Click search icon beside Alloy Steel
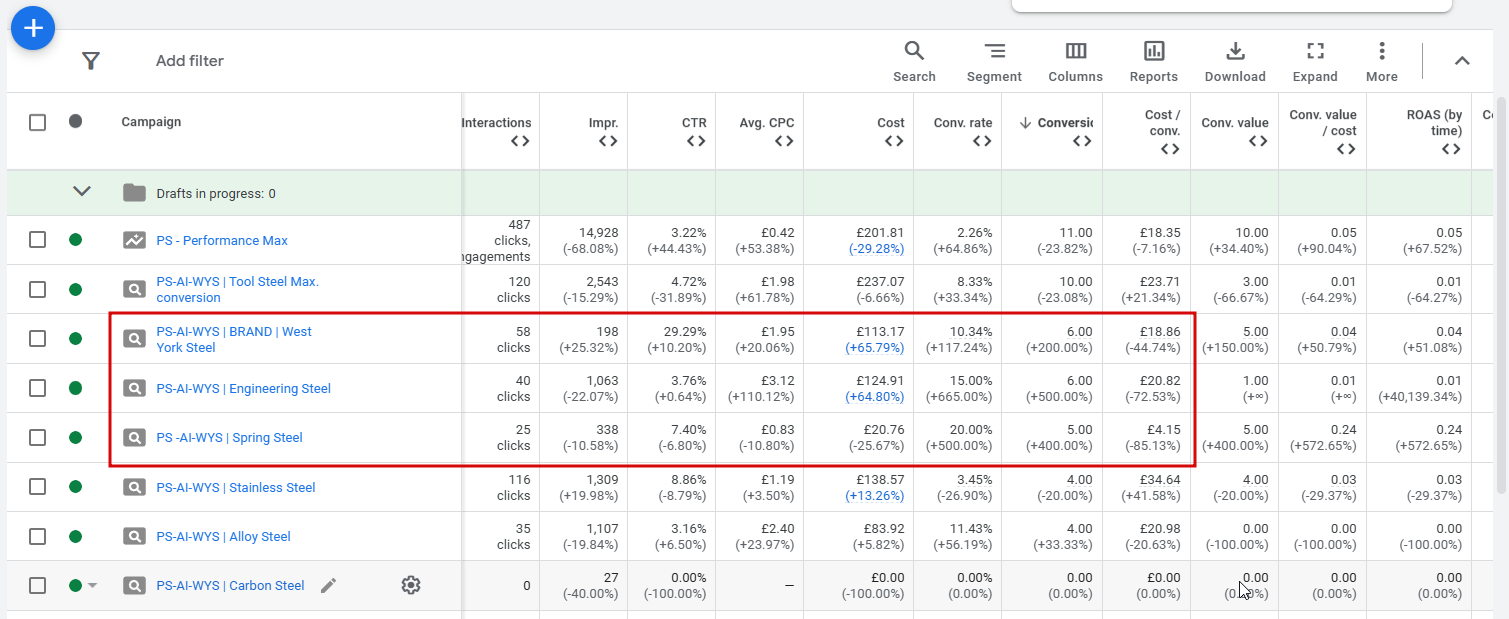This screenshot has height=619, width=1509. tap(134, 536)
